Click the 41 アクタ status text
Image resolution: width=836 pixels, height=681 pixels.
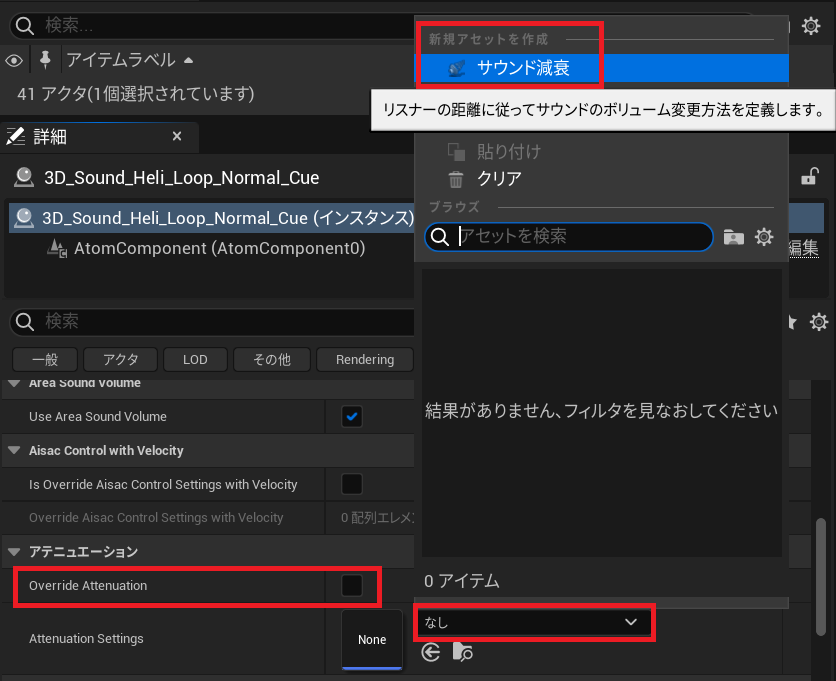(136, 94)
